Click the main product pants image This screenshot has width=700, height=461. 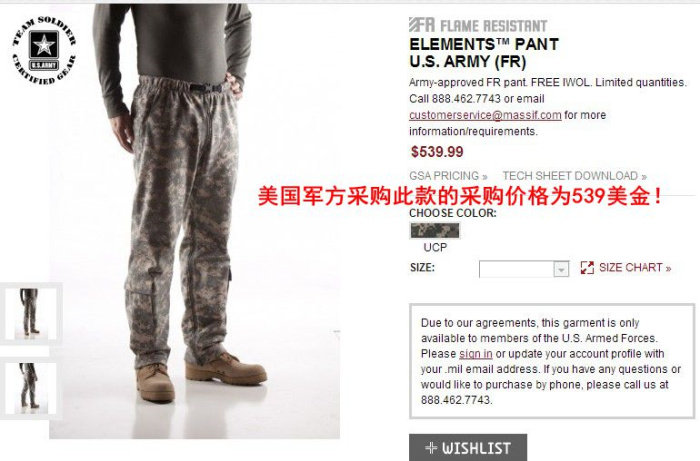click(x=194, y=221)
